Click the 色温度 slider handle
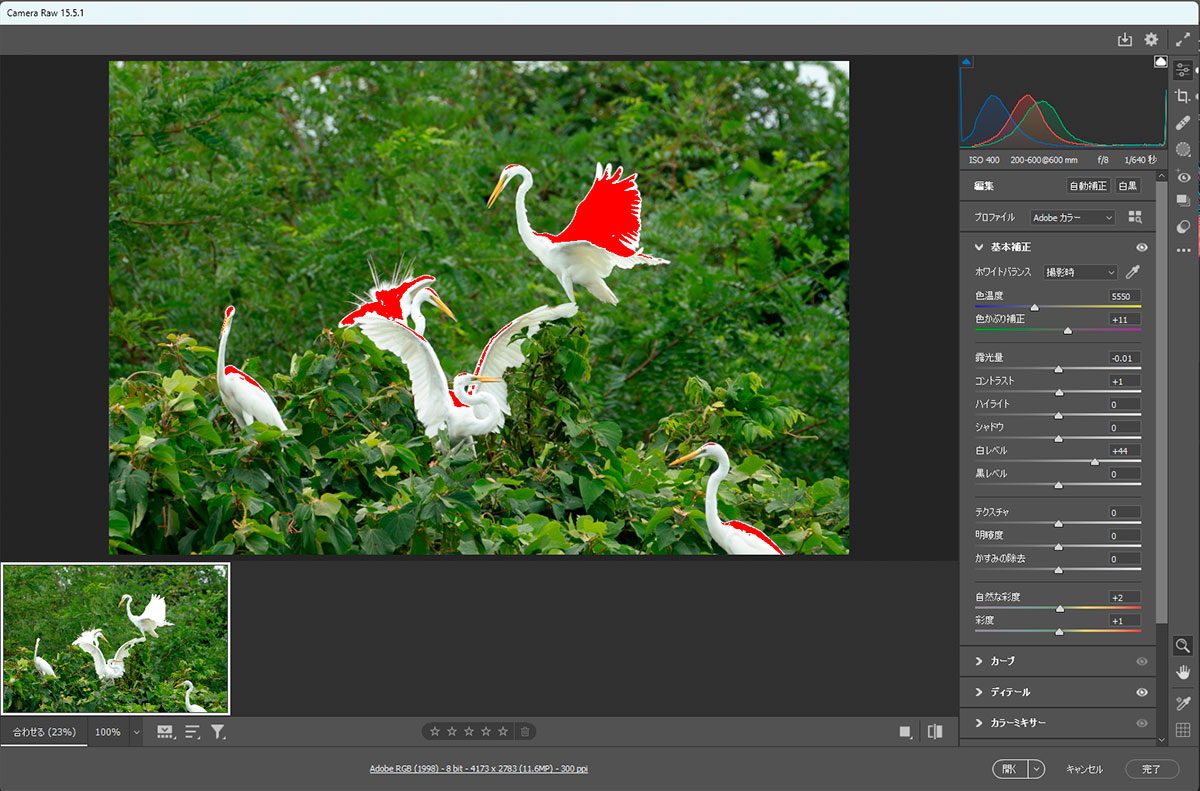This screenshot has width=1200, height=791. pyautogui.click(x=1034, y=307)
